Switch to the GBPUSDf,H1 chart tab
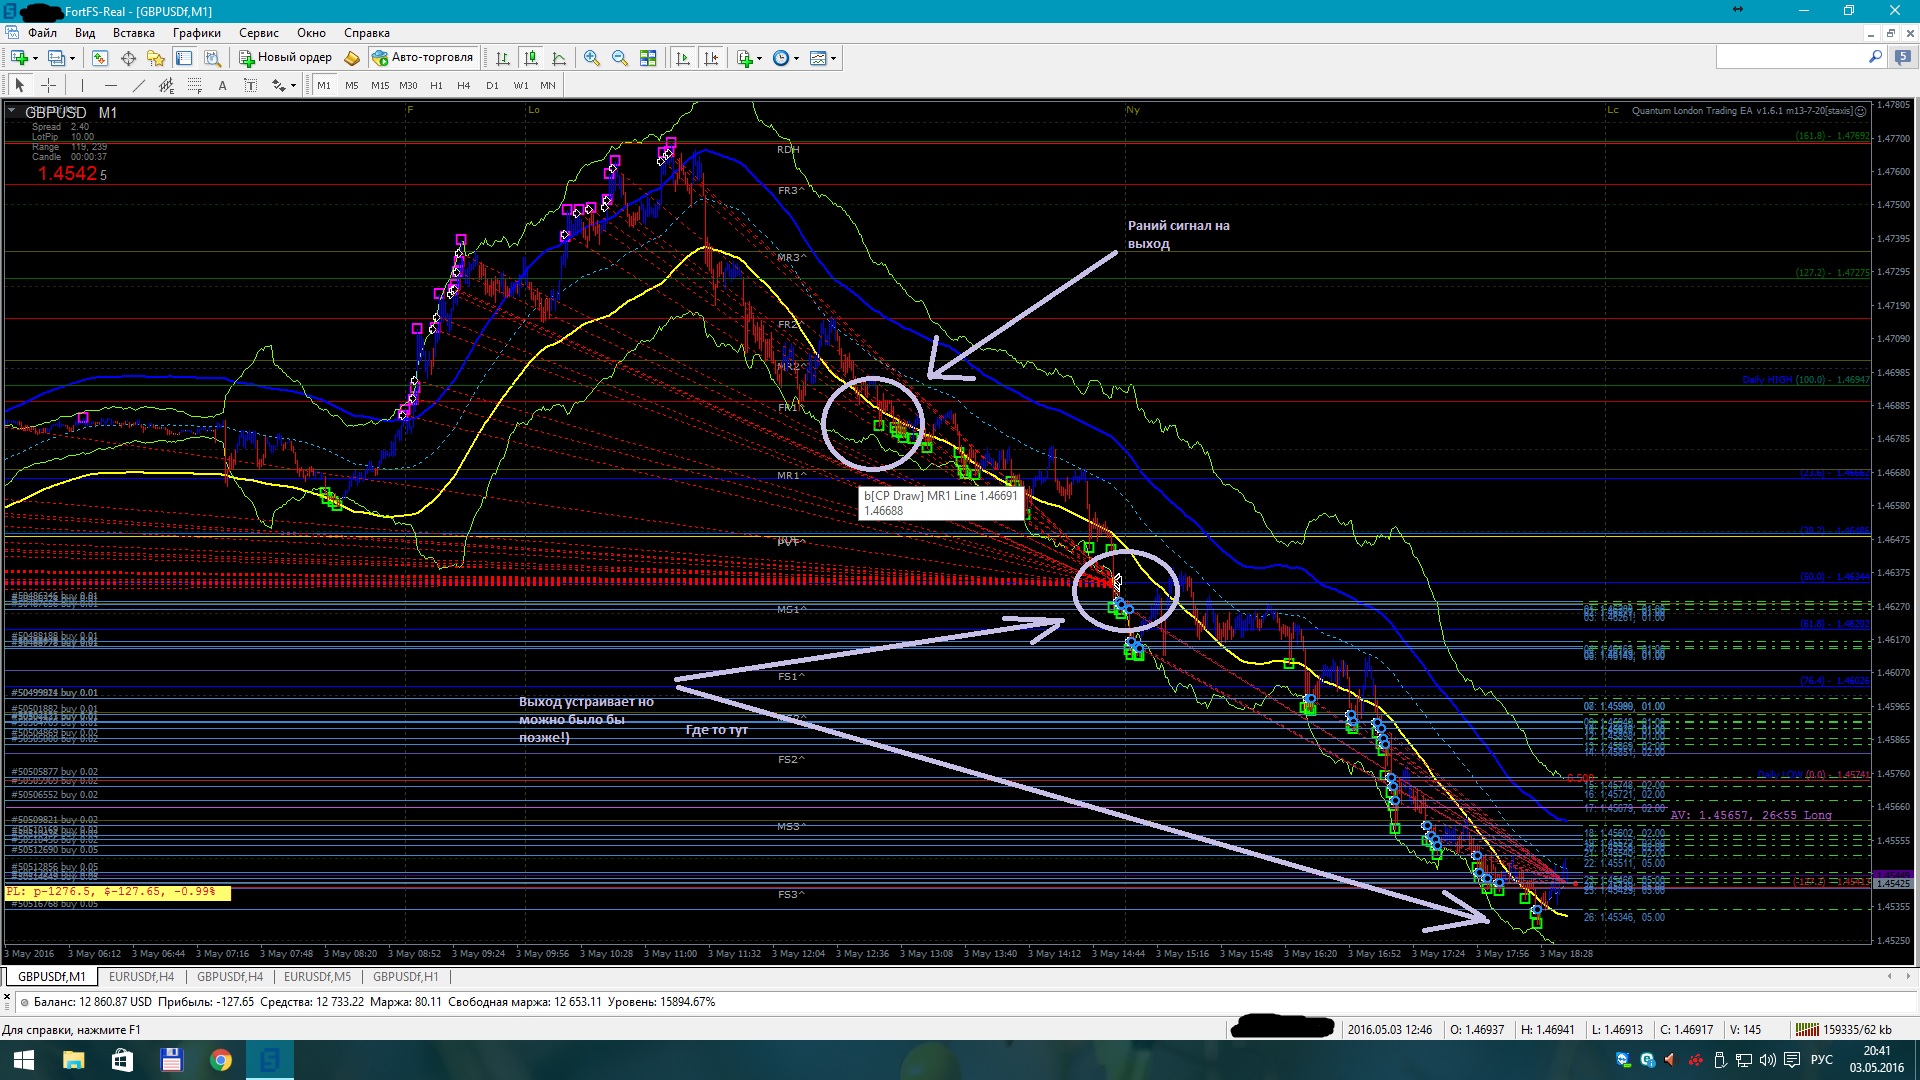 click(x=405, y=977)
